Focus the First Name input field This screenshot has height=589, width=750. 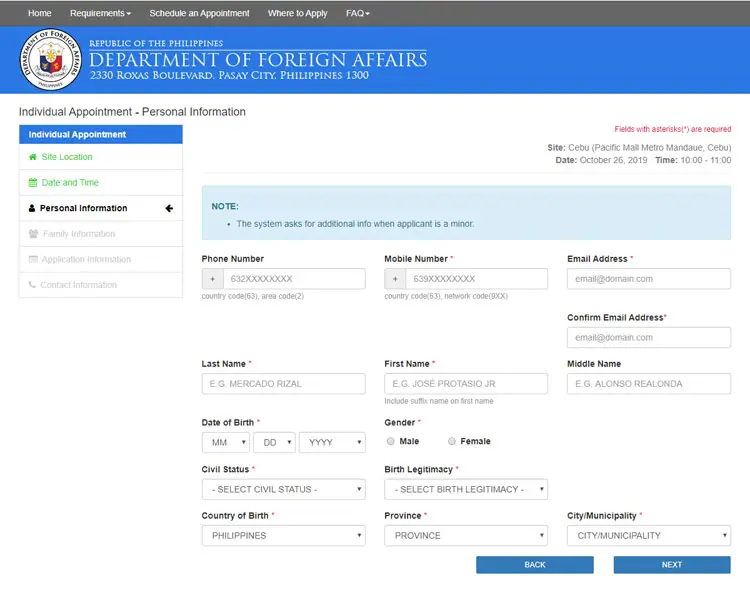(x=466, y=384)
